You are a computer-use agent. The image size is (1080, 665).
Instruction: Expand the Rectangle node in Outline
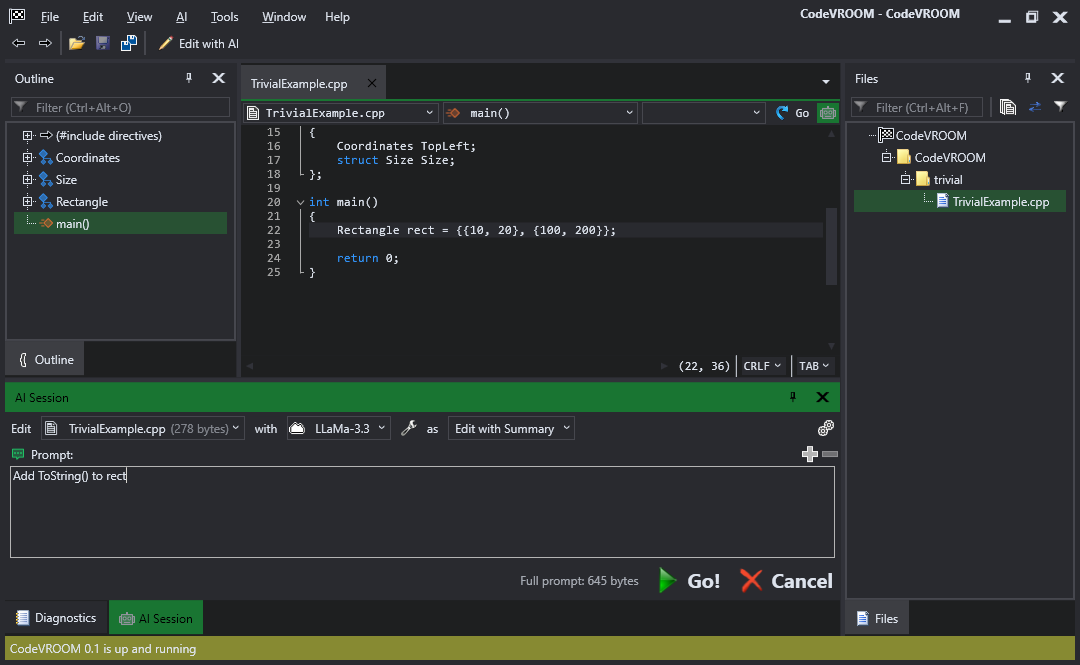click(x=28, y=202)
